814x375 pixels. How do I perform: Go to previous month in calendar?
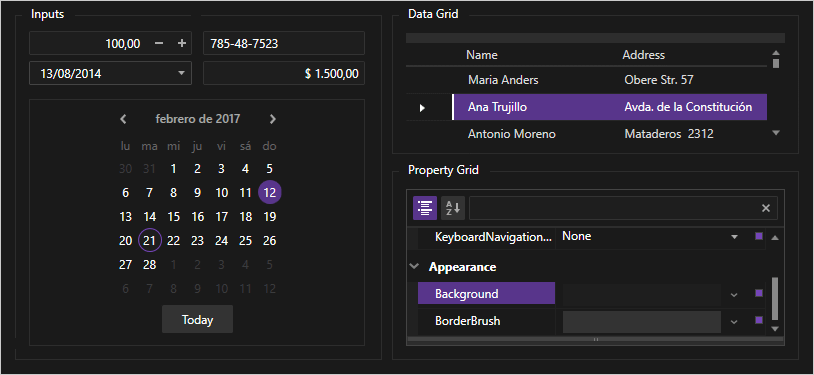(x=123, y=119)
